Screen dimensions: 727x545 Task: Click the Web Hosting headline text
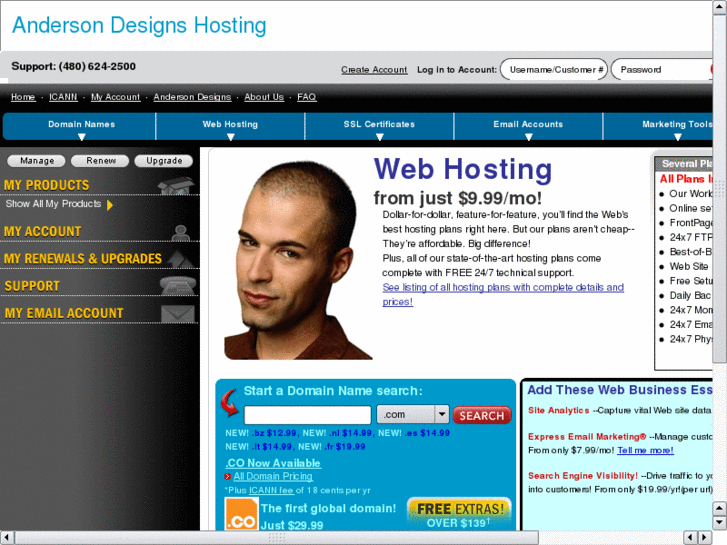point(463,169)
